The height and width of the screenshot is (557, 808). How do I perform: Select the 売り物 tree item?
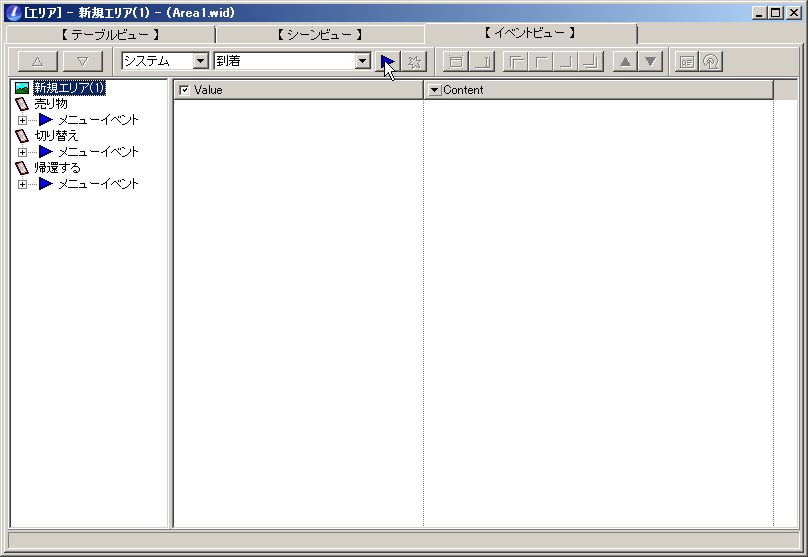click(x=51, y=104)
